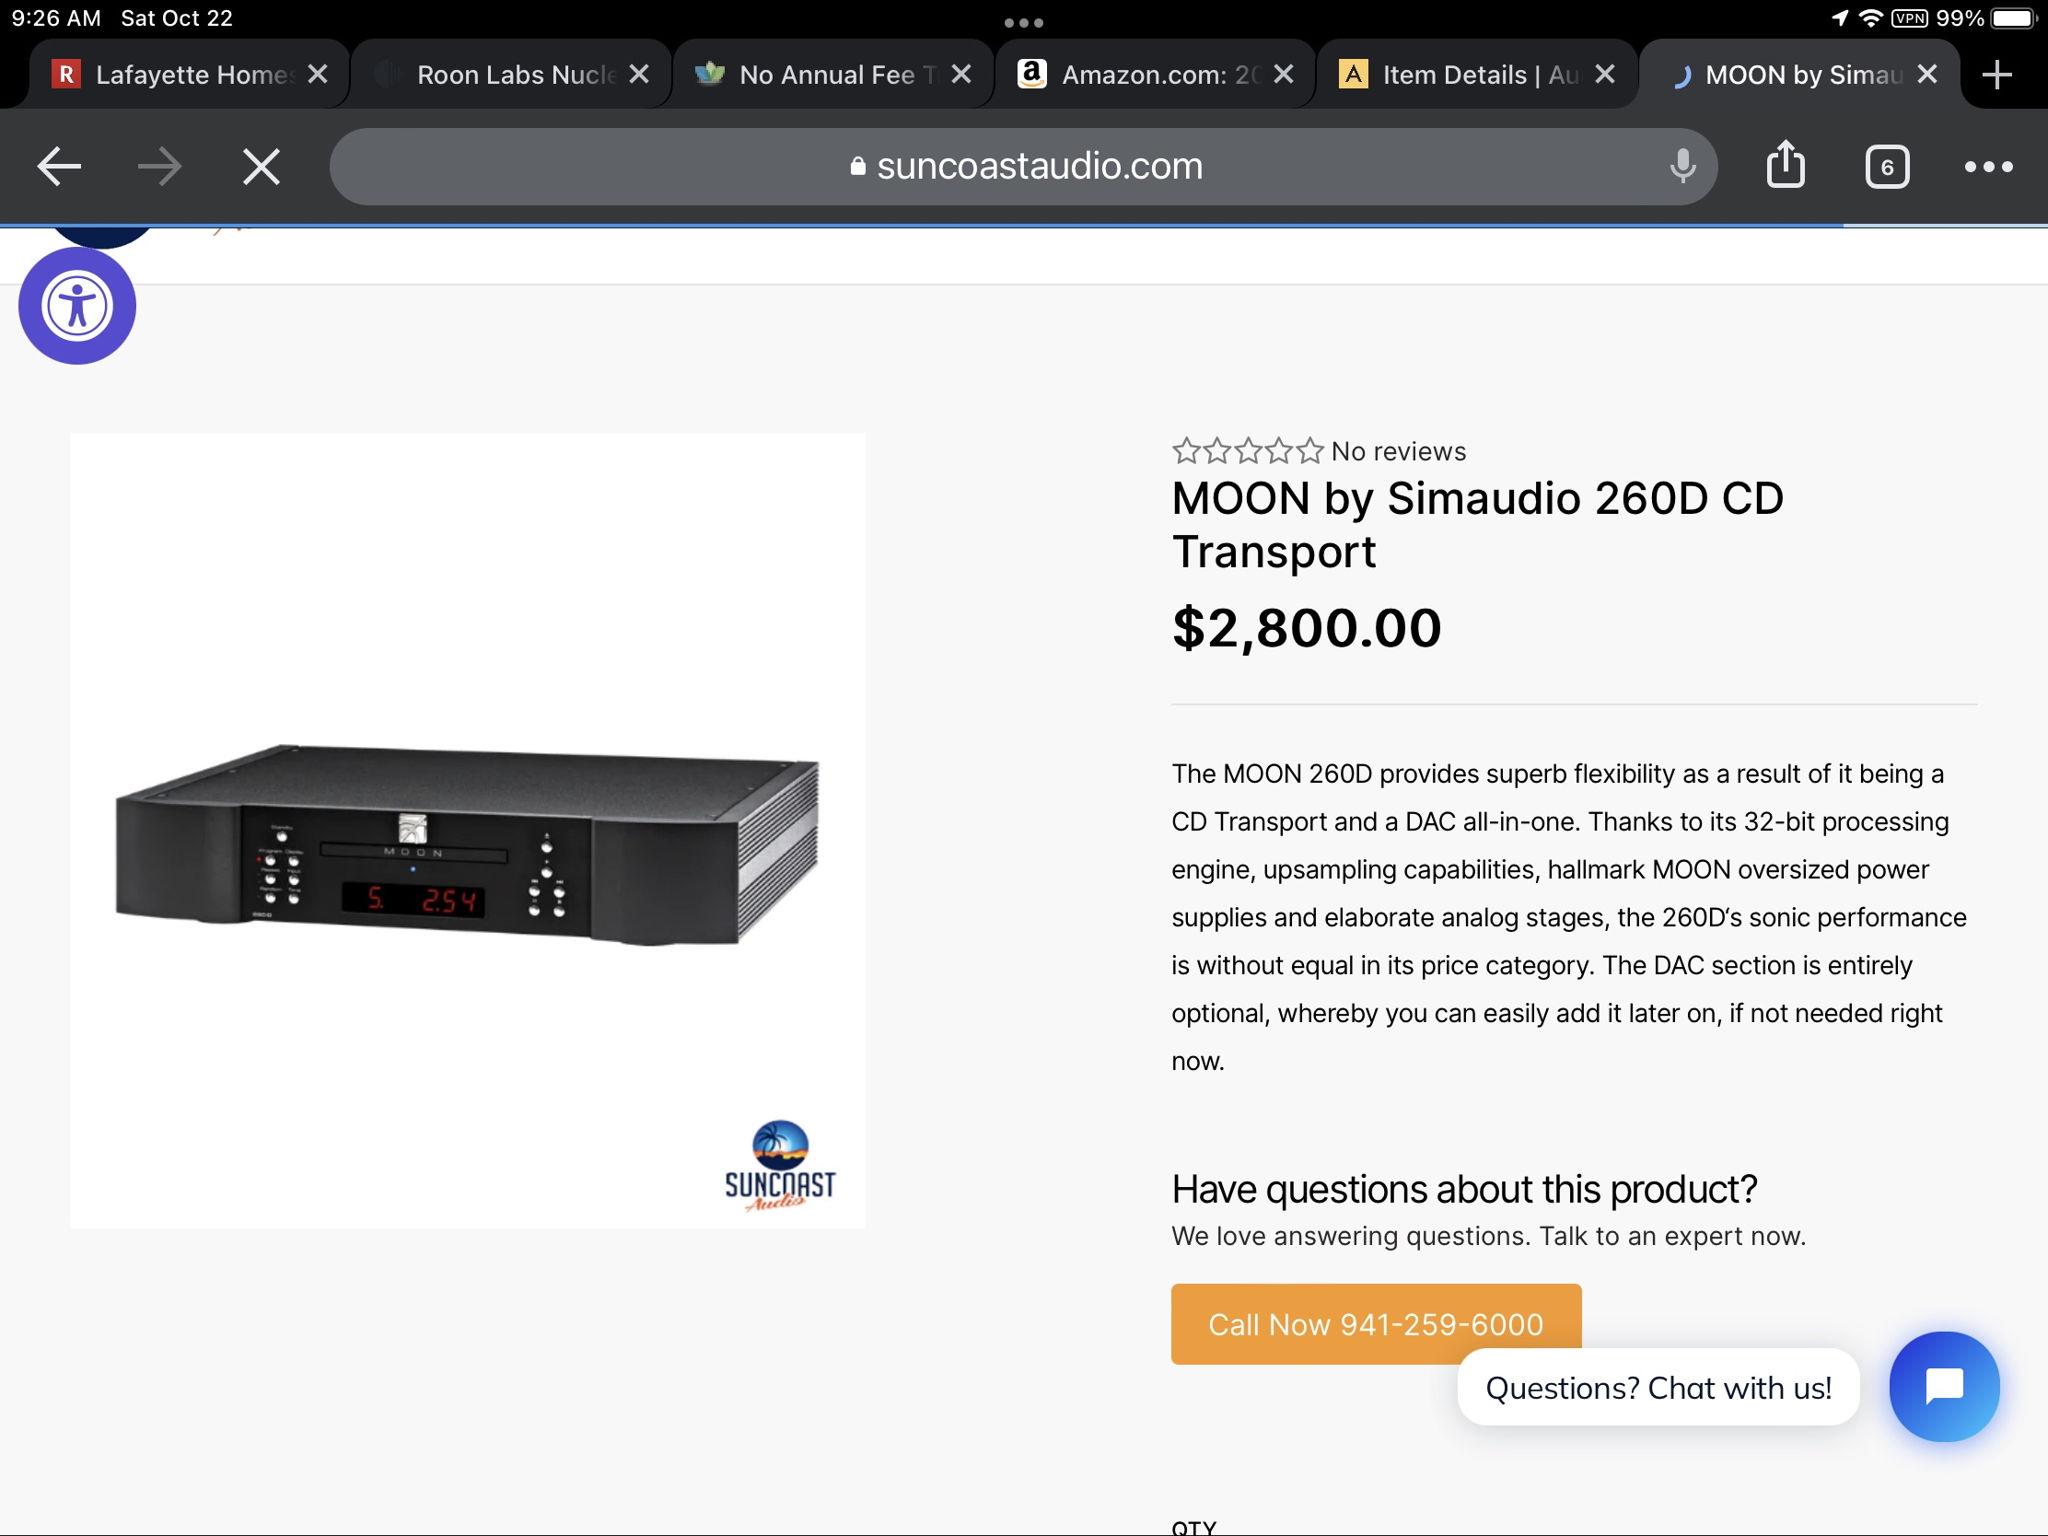
Task: Open the accessibility options widget
Action: tap(77, 306)
